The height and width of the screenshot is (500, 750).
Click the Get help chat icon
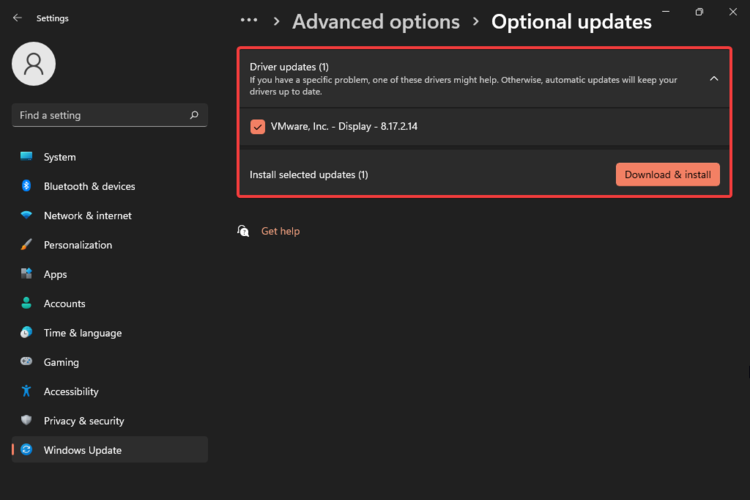[243, 231]
